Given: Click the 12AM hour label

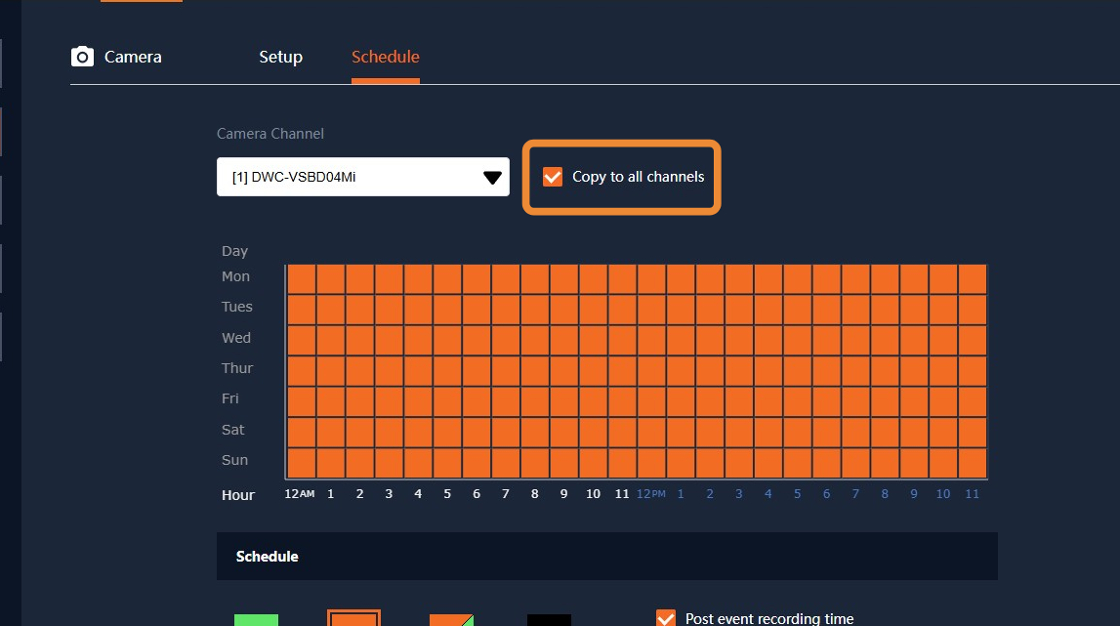Looking at the screenshot, I should tap(299, 494).
